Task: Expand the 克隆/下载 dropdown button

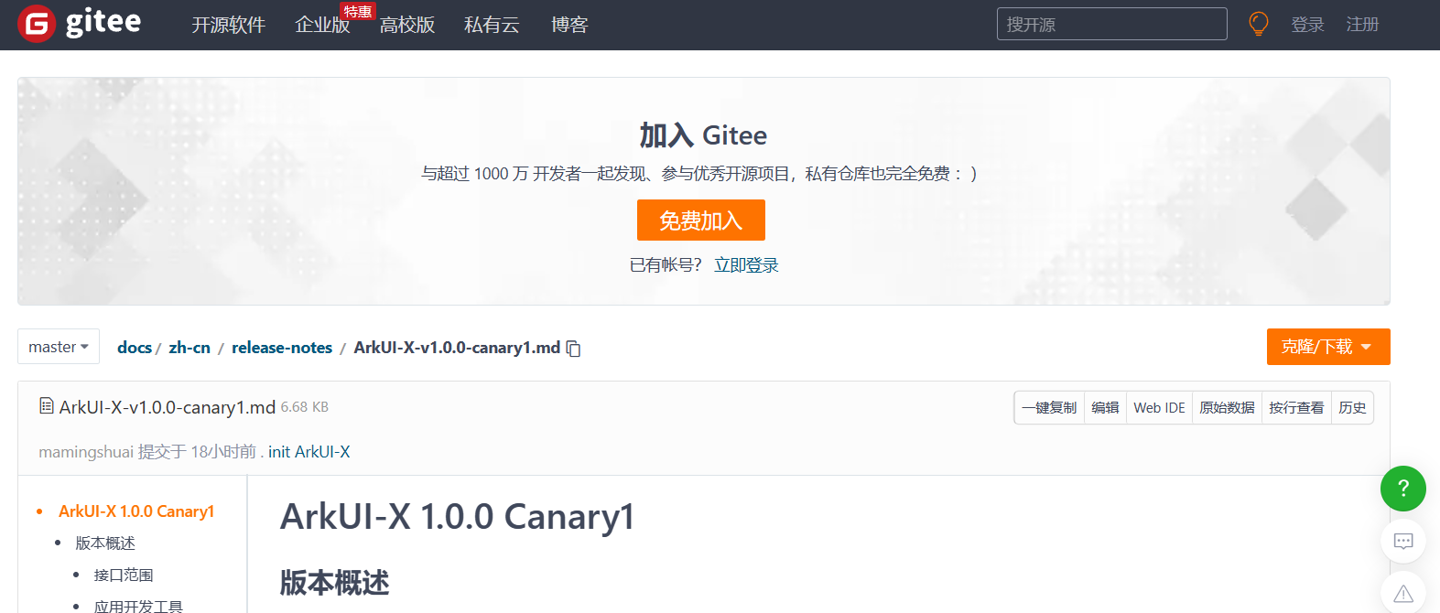Action: tap(1328, 347)
